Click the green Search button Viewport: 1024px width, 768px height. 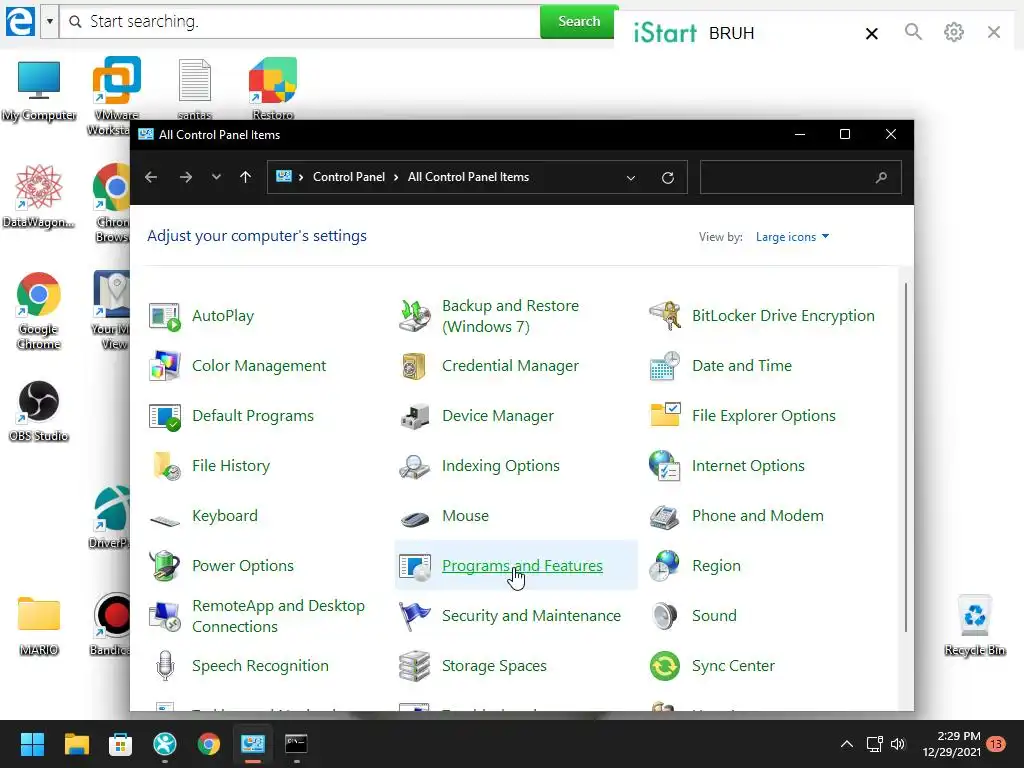click(x=579, y=22)
